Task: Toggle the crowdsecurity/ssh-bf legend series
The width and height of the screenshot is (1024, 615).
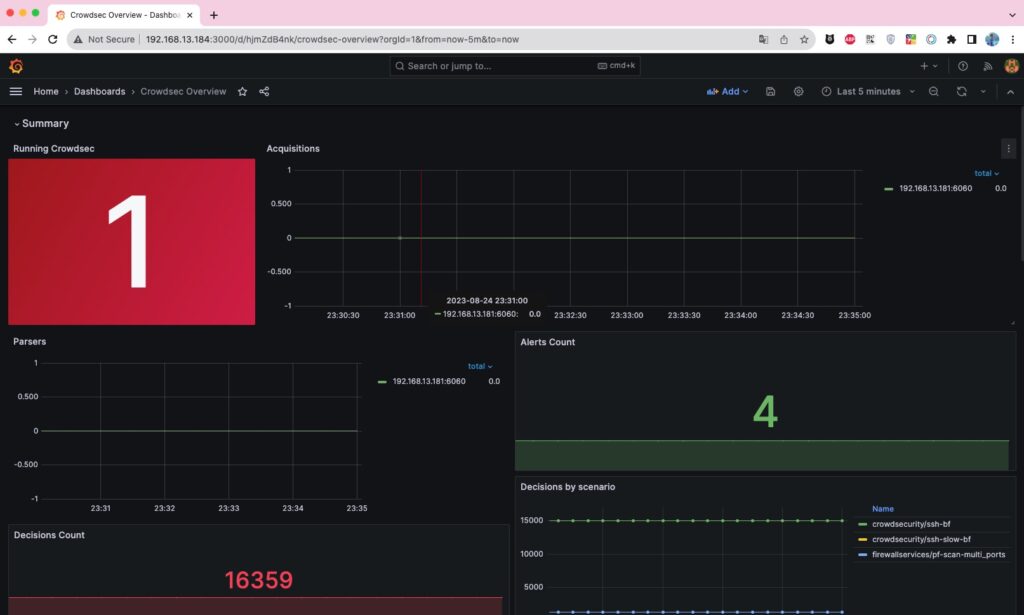Action: tap(911, 524)
